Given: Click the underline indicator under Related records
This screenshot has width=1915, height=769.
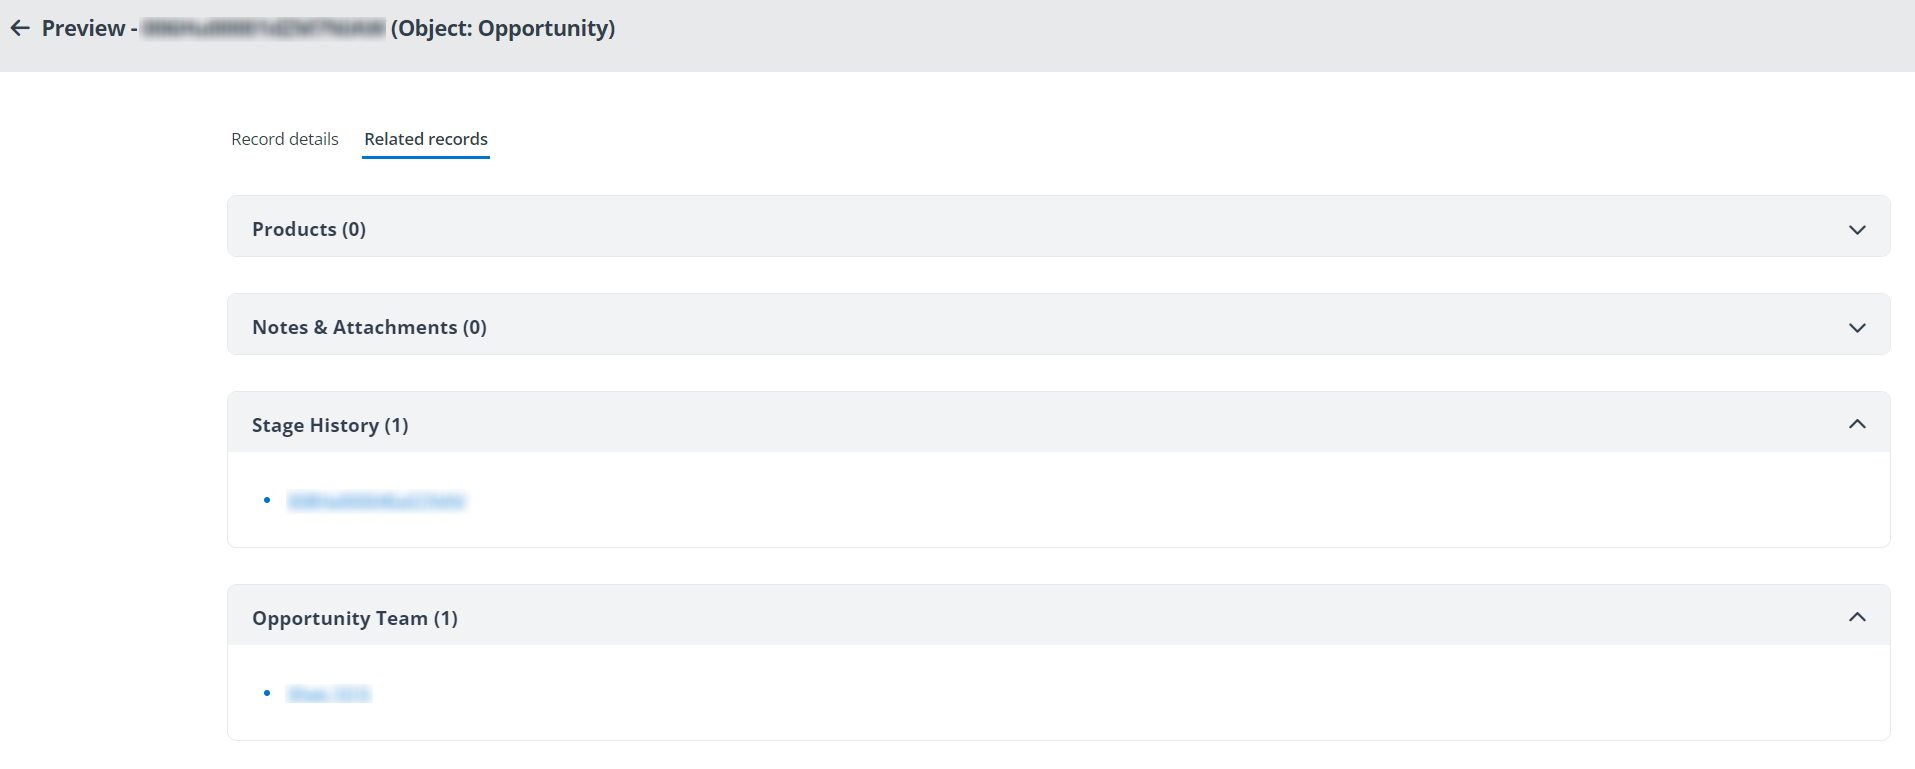Looking at the screenshot, I should [425, 159].
